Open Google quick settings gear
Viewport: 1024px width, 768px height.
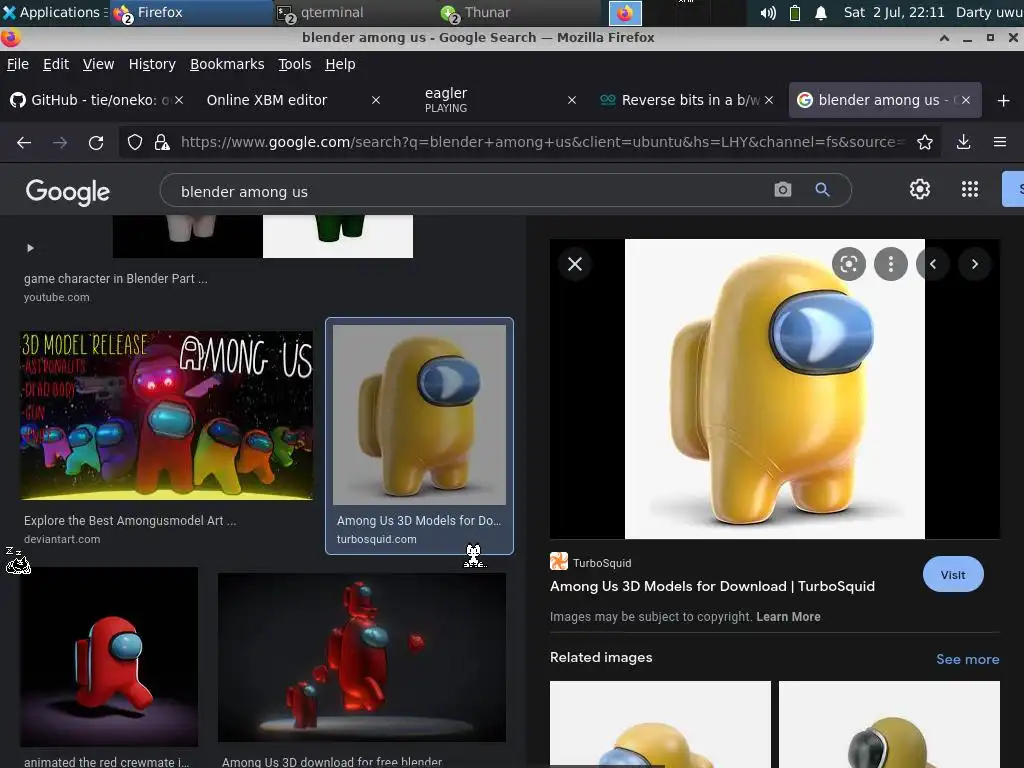point(920,189)
